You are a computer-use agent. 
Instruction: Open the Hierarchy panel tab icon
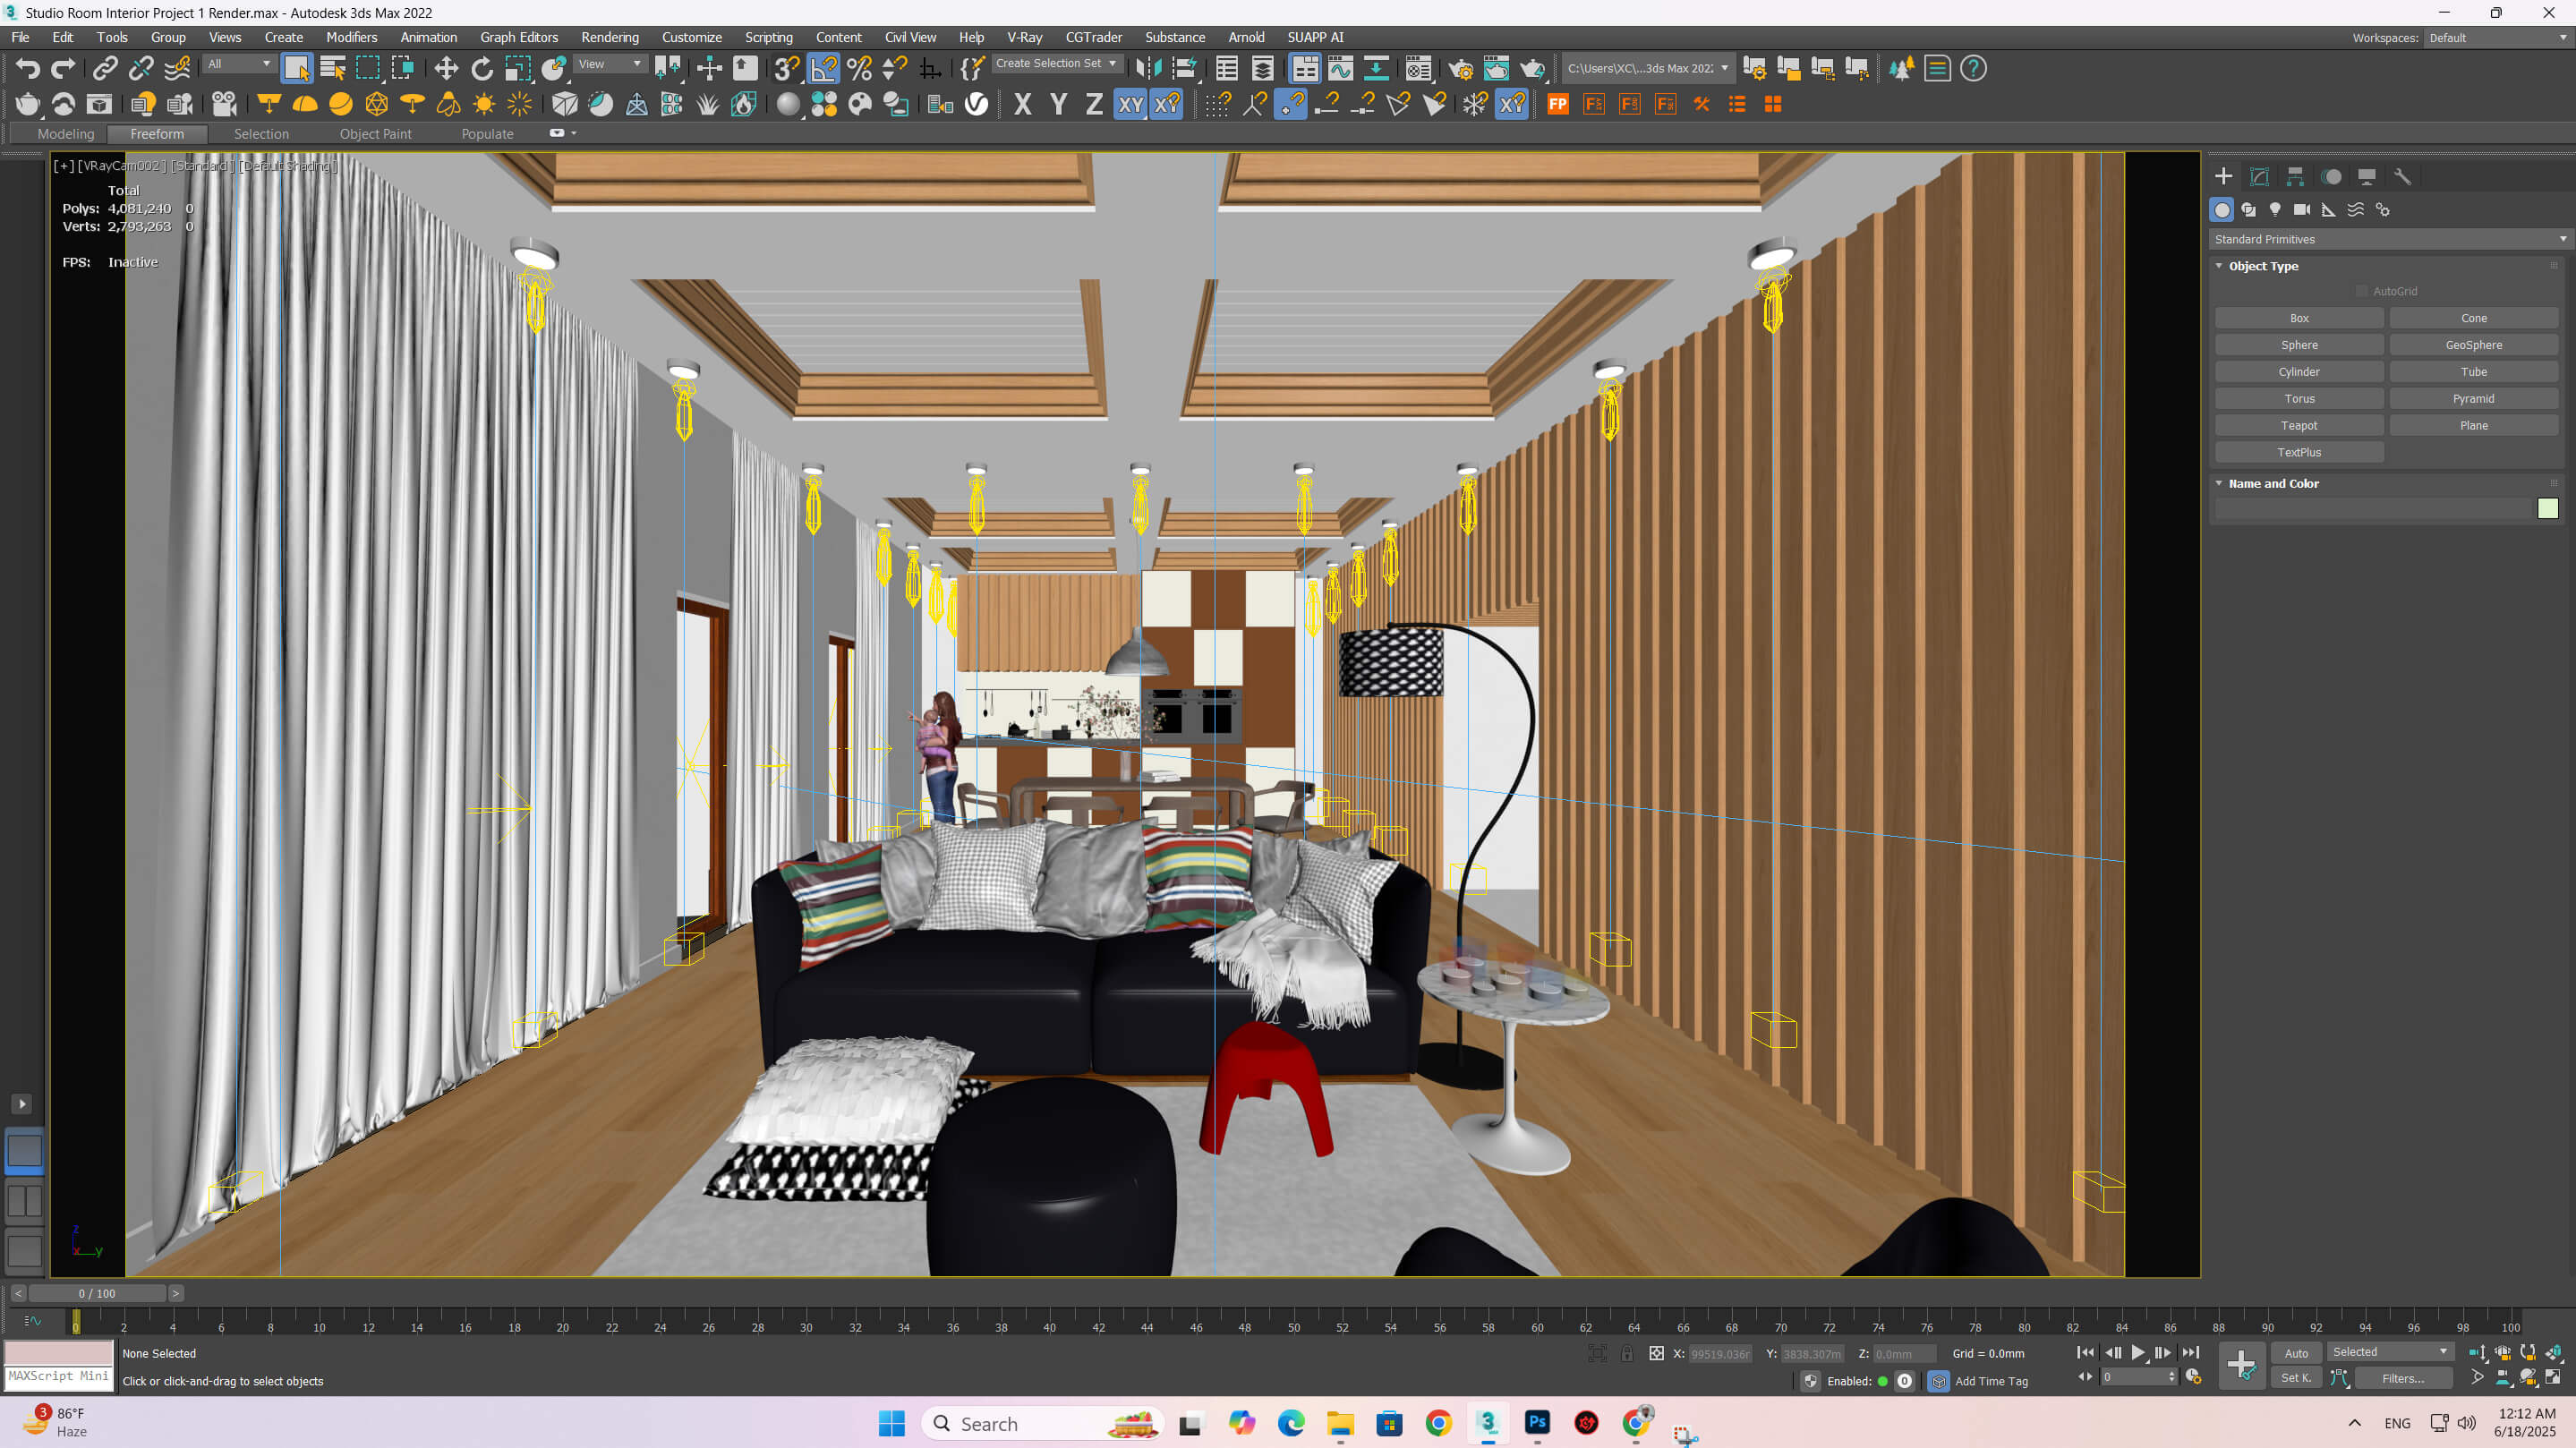(x=2295, y=177)
